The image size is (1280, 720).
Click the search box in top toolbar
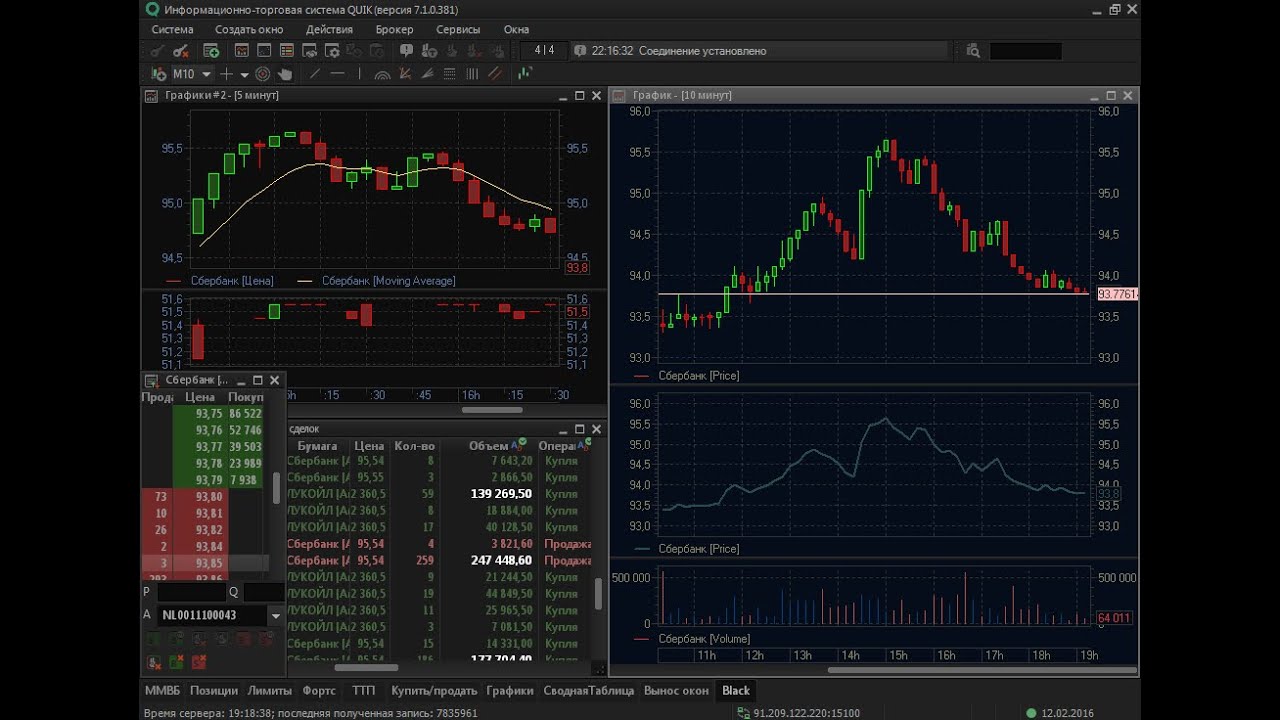coord(1025,51)
